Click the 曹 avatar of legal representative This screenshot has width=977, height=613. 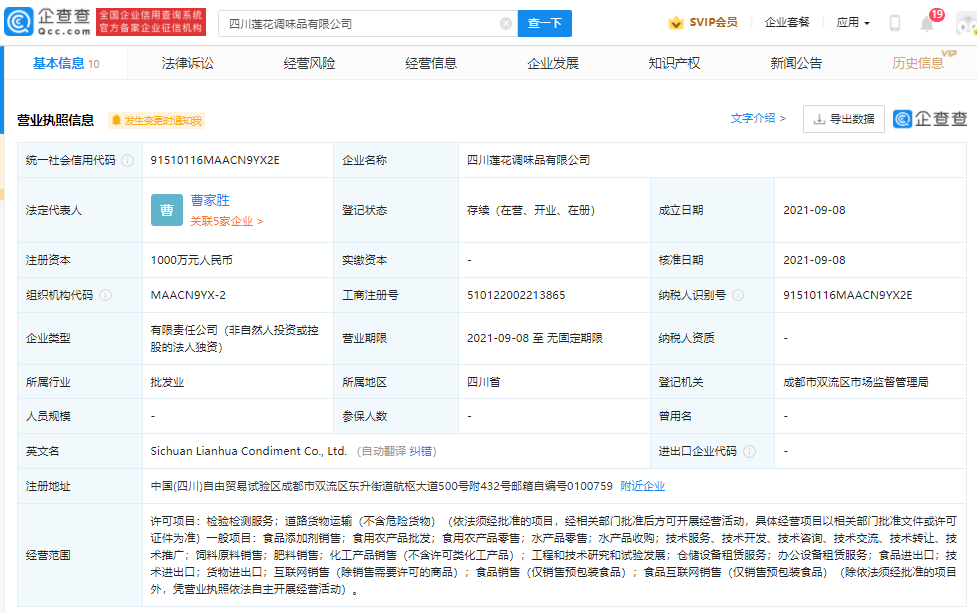[x=166, y=210]
